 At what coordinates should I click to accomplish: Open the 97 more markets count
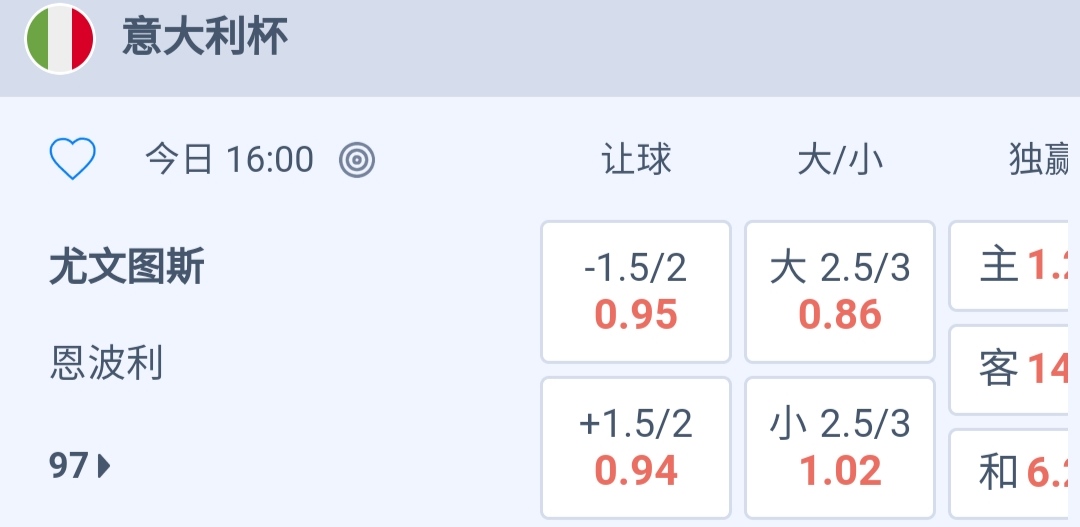69,465
